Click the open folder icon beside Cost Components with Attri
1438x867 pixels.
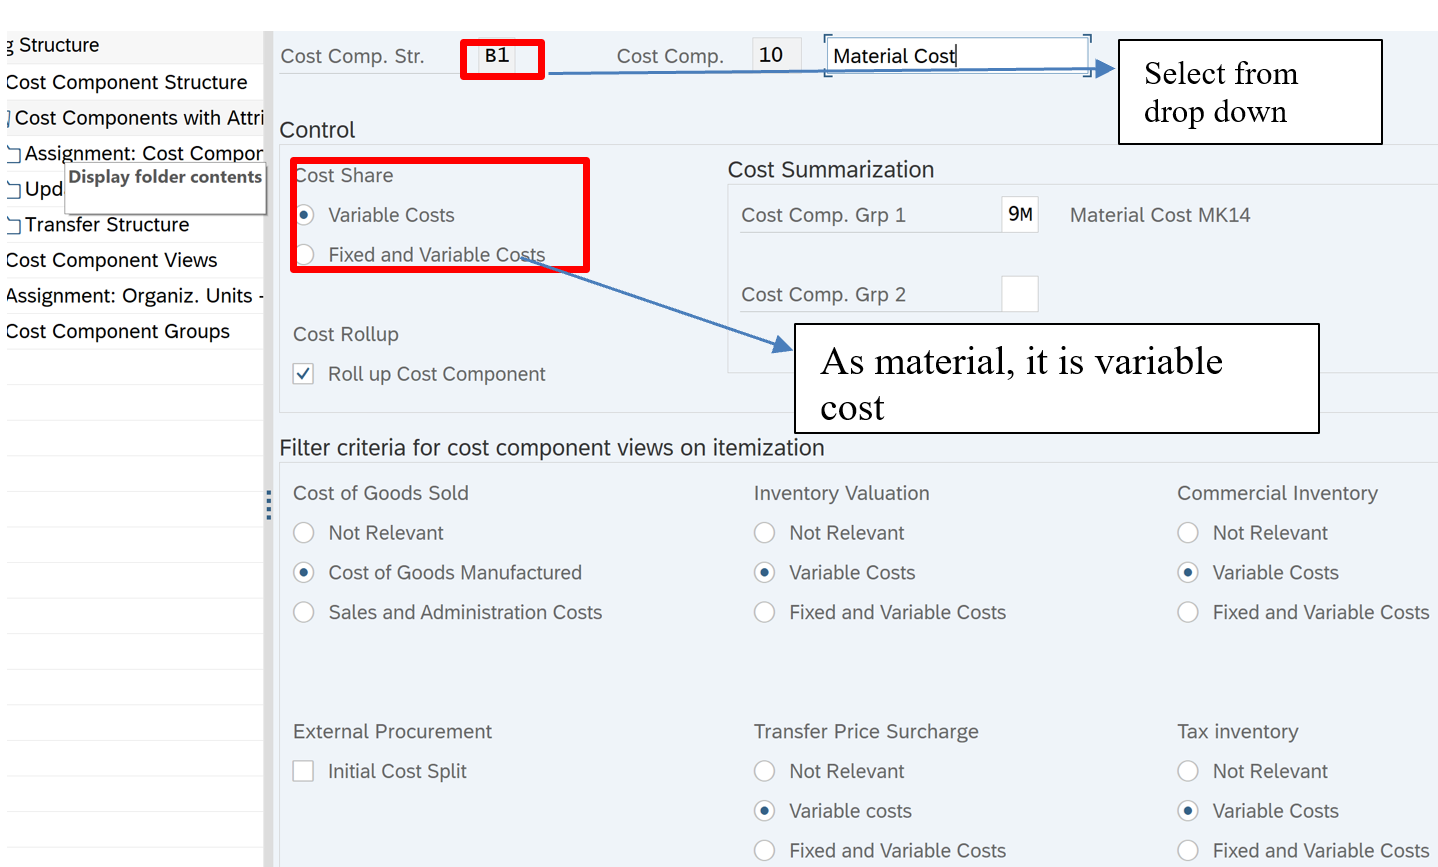click(9, 119)
